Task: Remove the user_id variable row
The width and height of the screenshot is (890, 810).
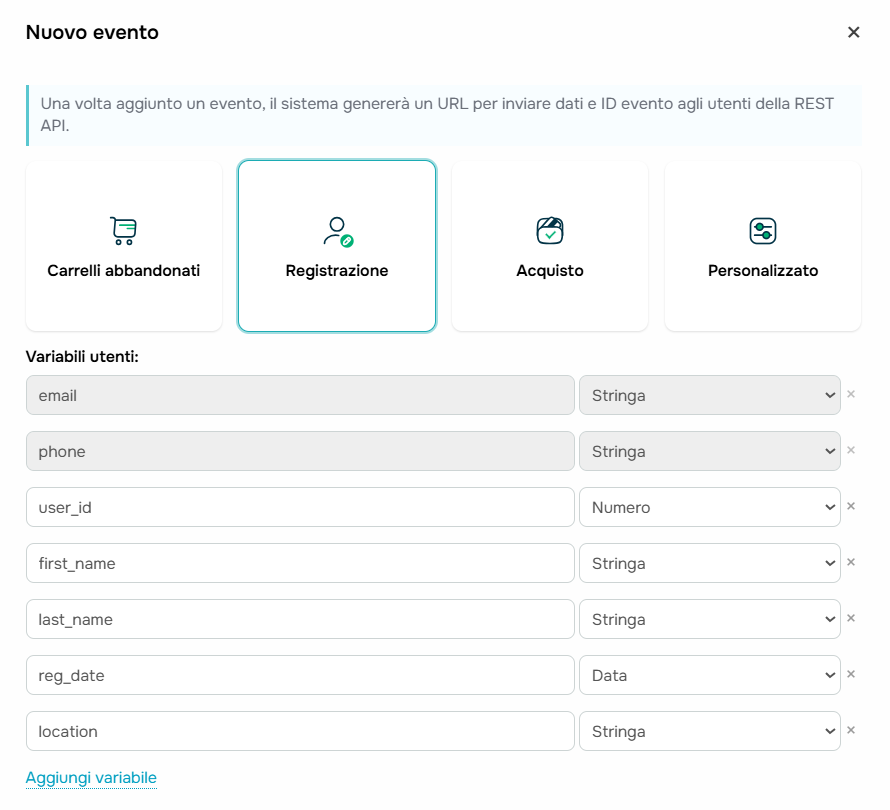Action: point(851,506)
